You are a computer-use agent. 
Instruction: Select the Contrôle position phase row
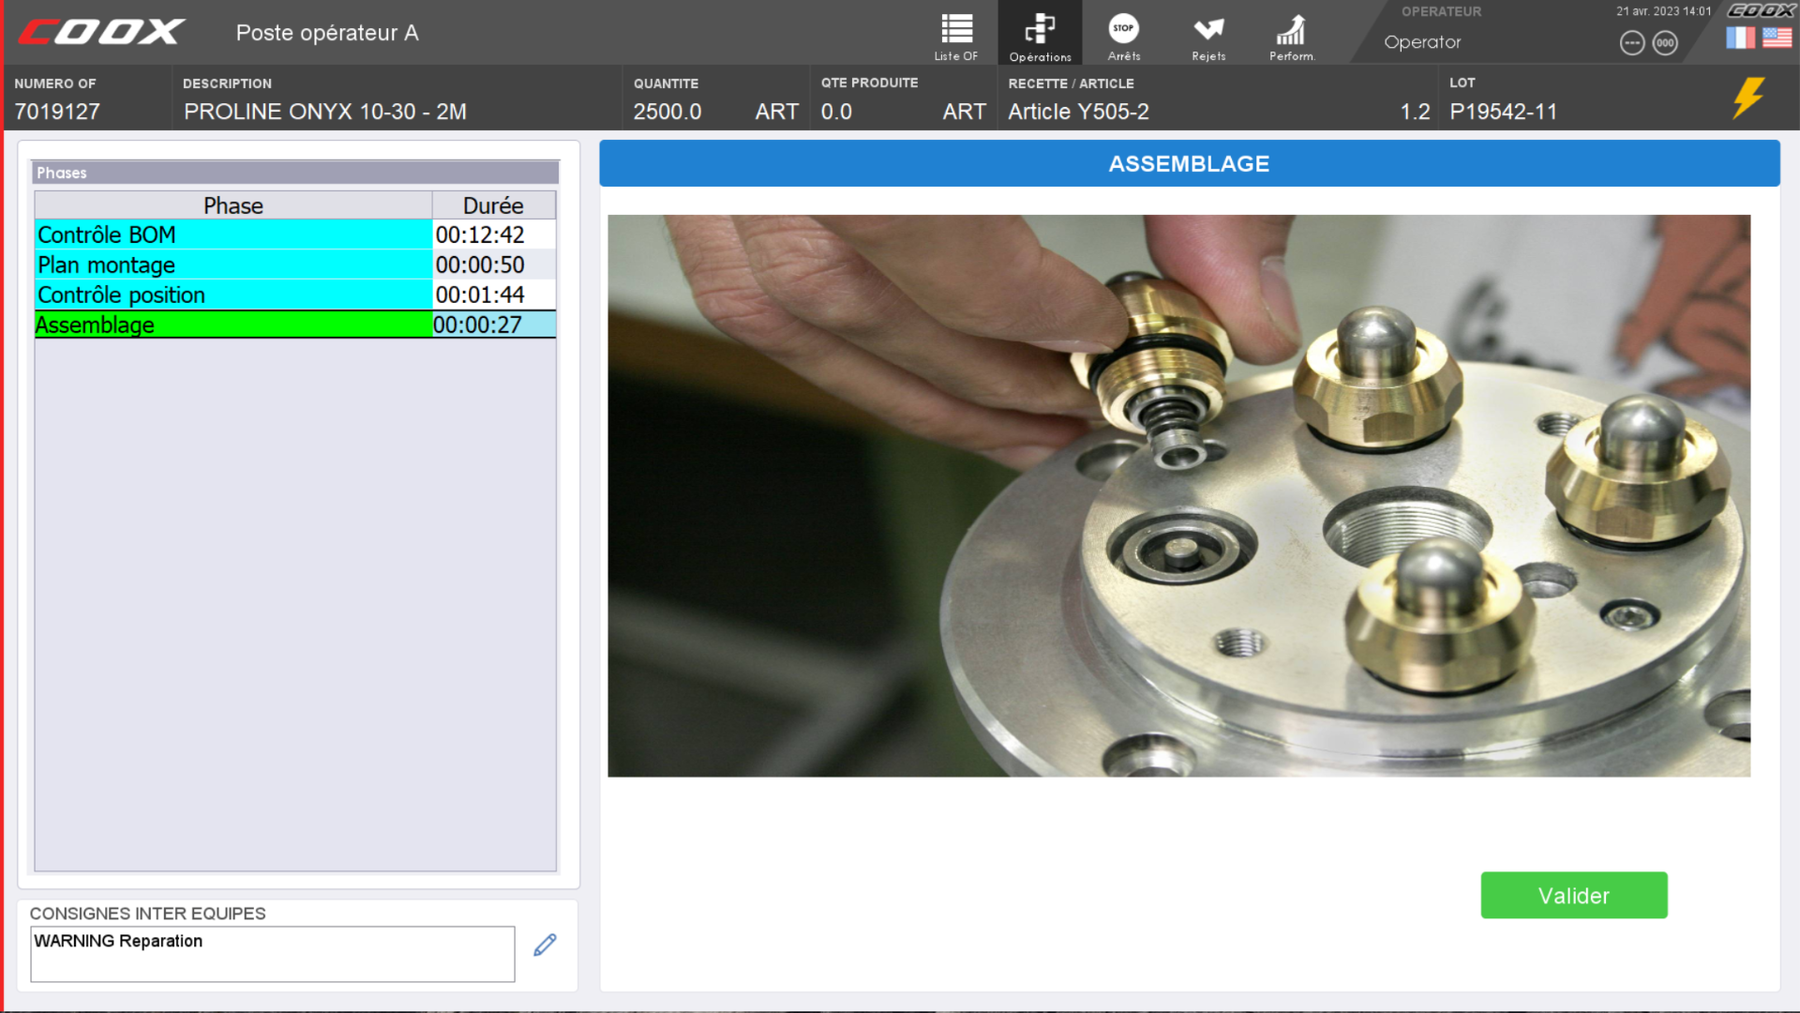click(295, 294)
